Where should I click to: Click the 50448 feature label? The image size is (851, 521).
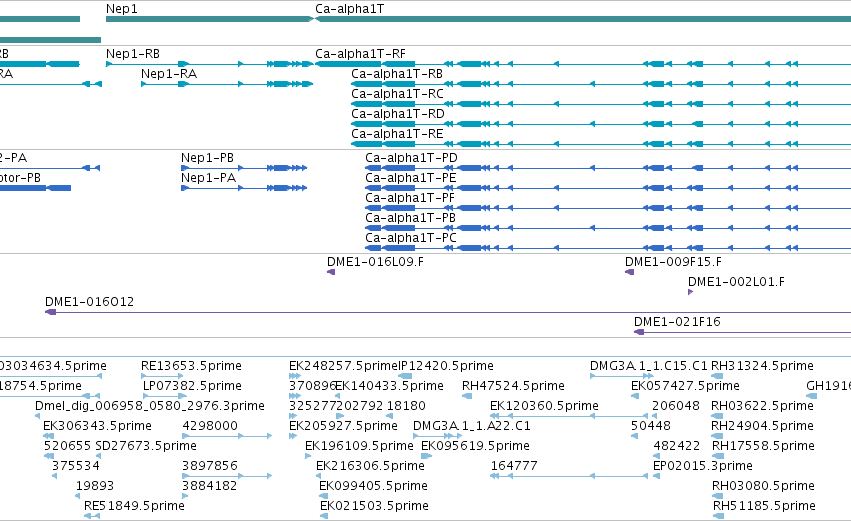[651, 427]
